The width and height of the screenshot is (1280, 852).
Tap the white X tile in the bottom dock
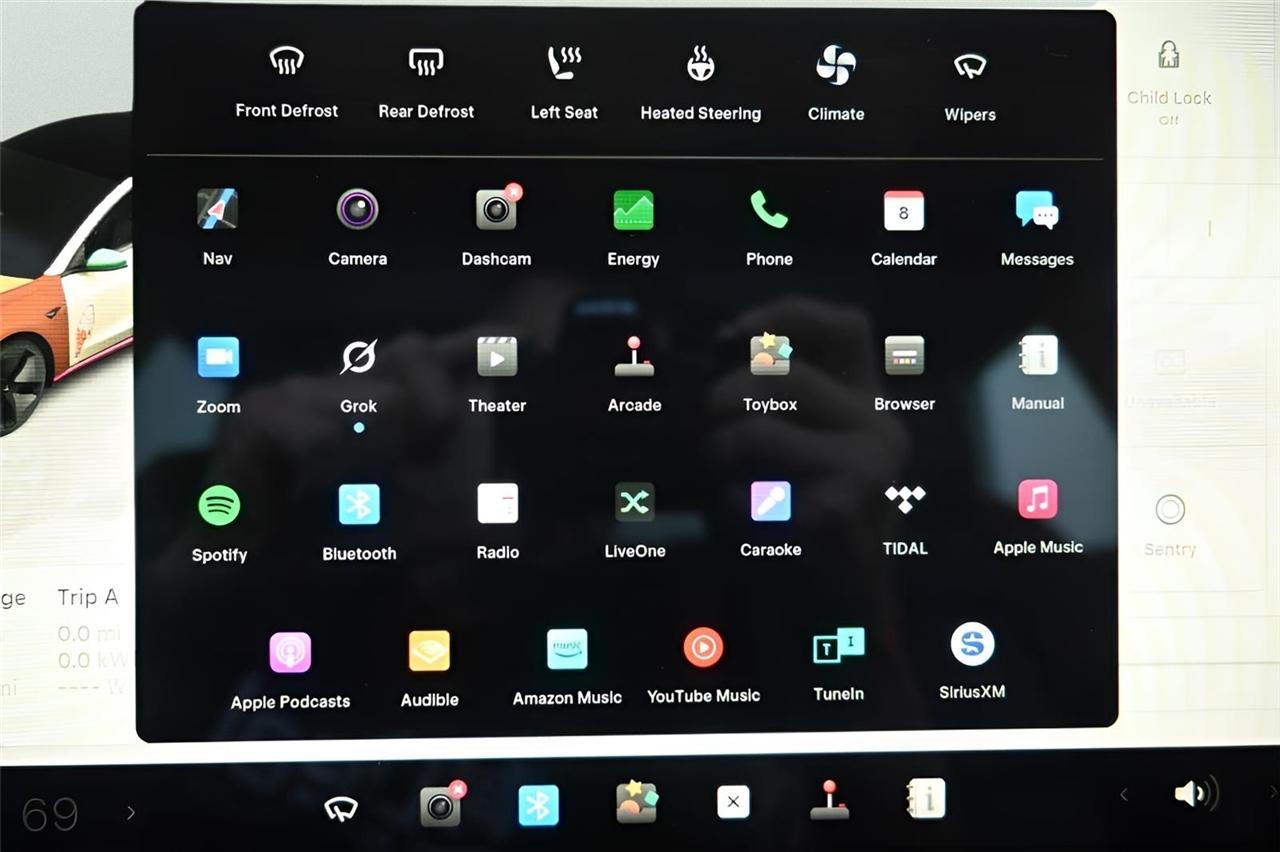click(x=733, y=802)
